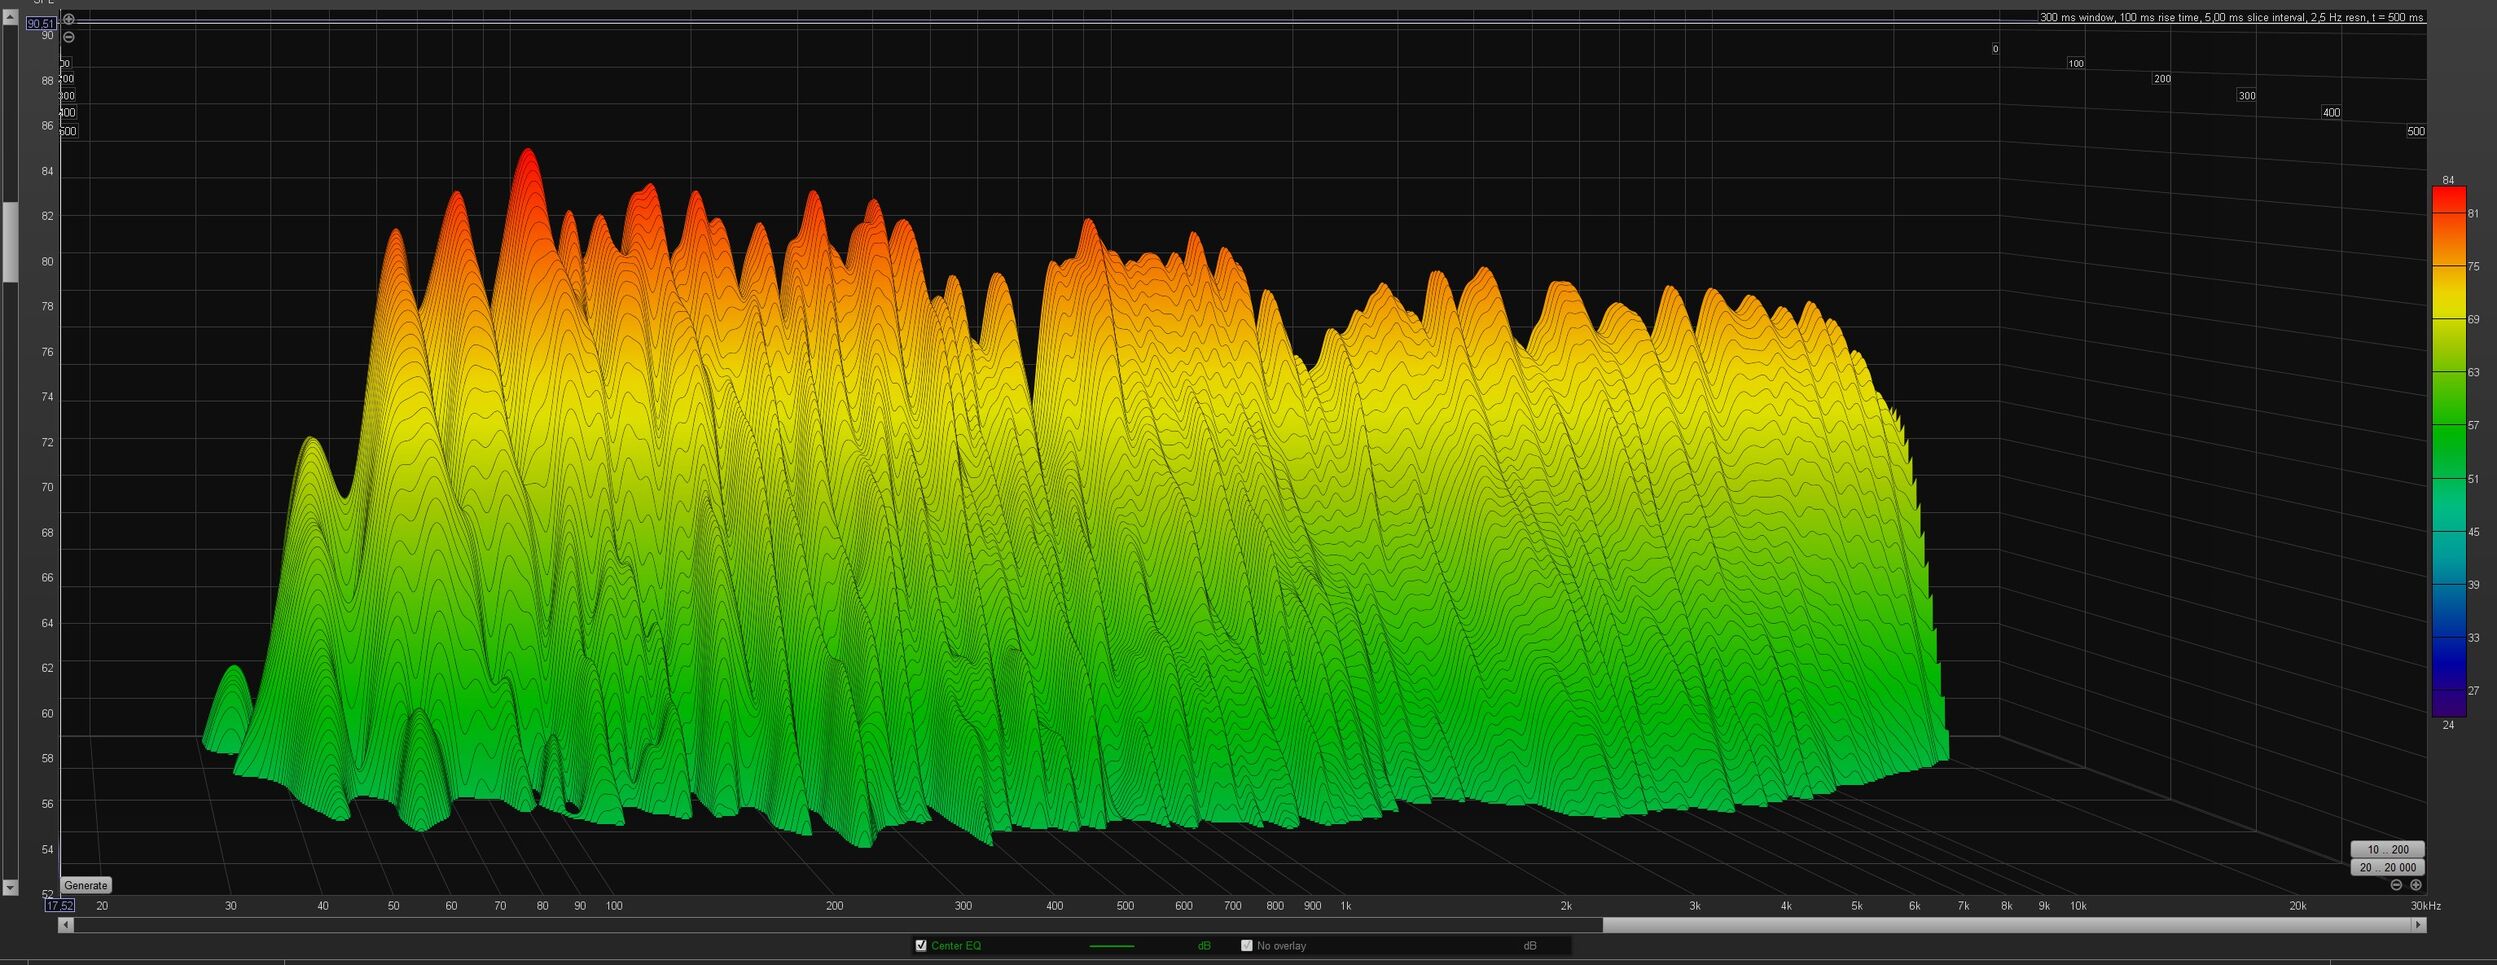Click the dB label beside Center EQ

tap(1204, 946)
